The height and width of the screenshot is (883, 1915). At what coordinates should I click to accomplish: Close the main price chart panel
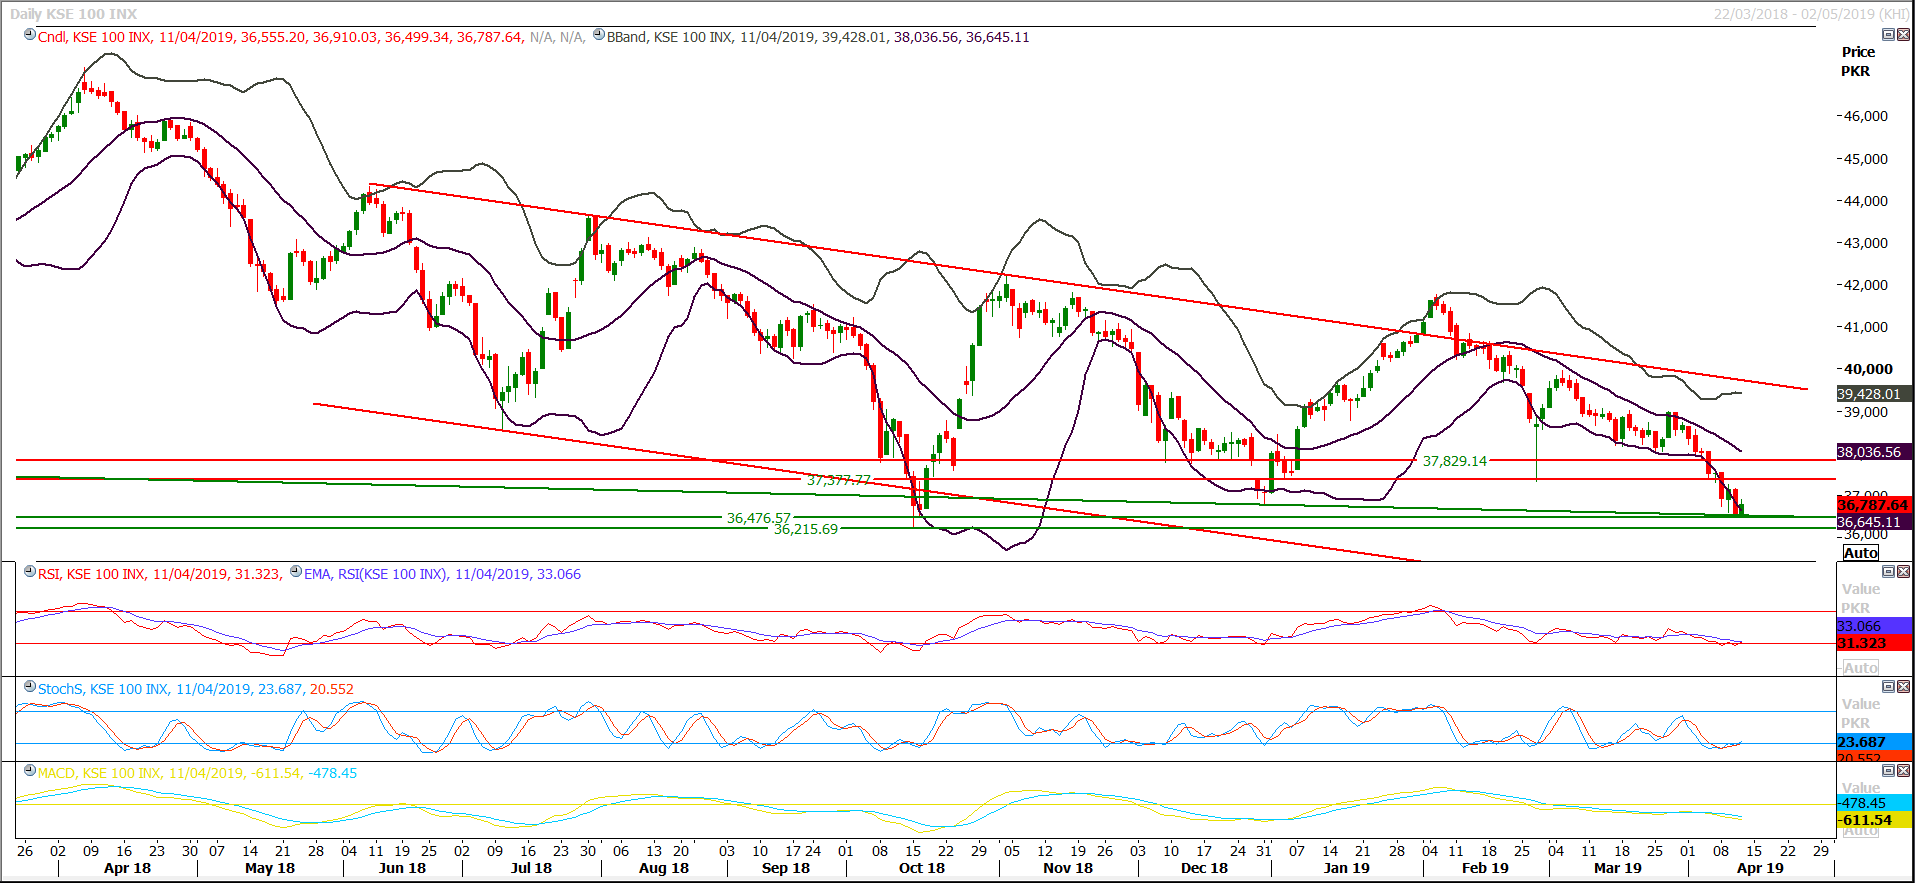pyautogui.click(x=1903, y=34)
